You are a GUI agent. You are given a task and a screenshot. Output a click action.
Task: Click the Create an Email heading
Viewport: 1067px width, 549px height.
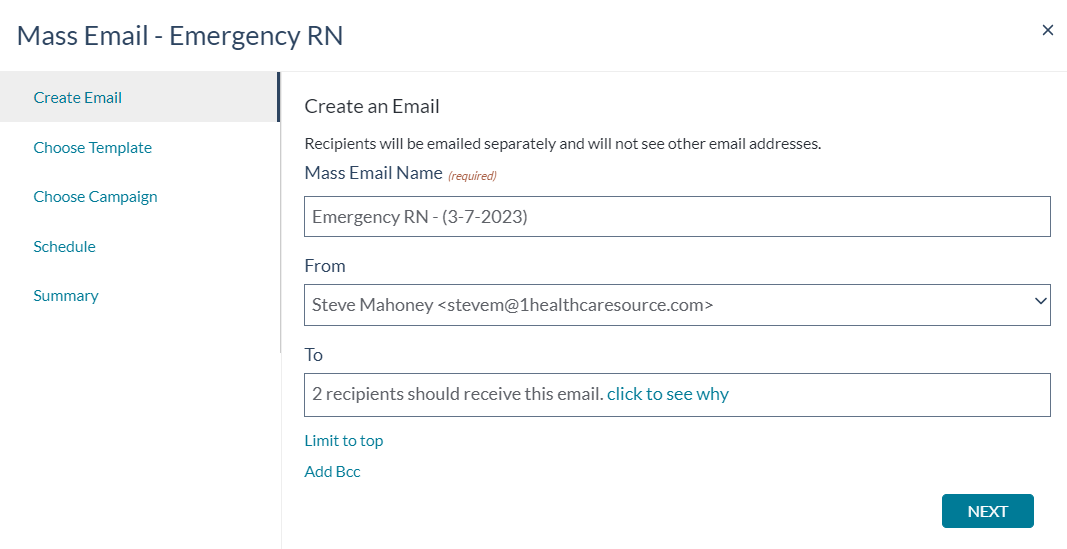(x=372, y=106)
